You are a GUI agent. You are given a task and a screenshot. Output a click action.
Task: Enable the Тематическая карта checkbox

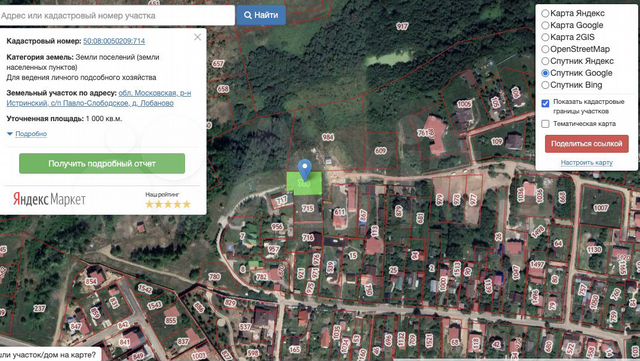pyautogui.click(x=545, y=124)
